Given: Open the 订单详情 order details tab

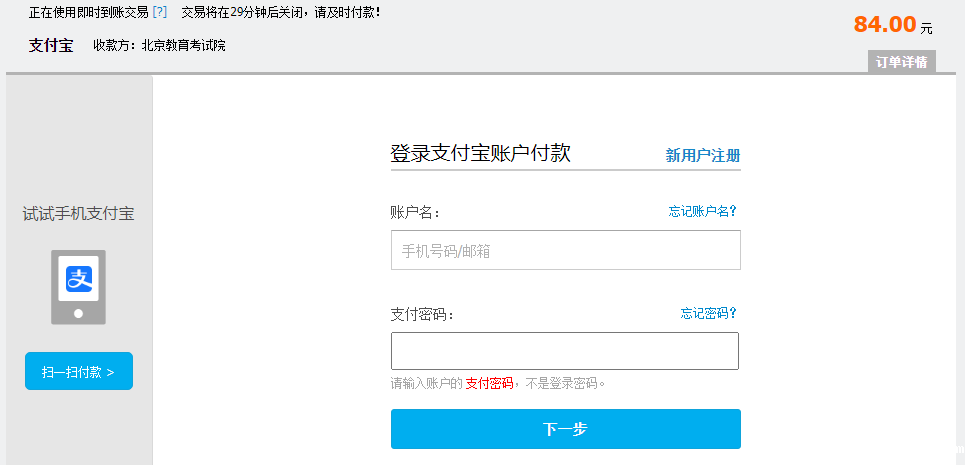Looking at the screenshot, I should coord(902,62).
